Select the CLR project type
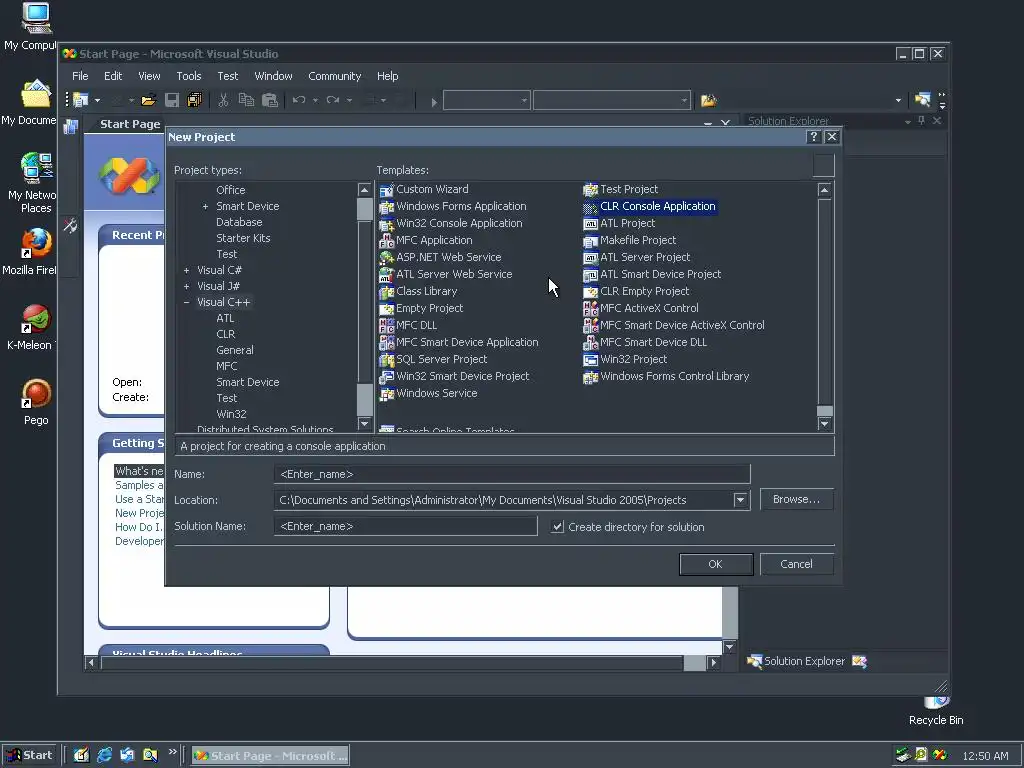Screen dimensions: 1024x768 pyautogui.click(x=225, y=334)
